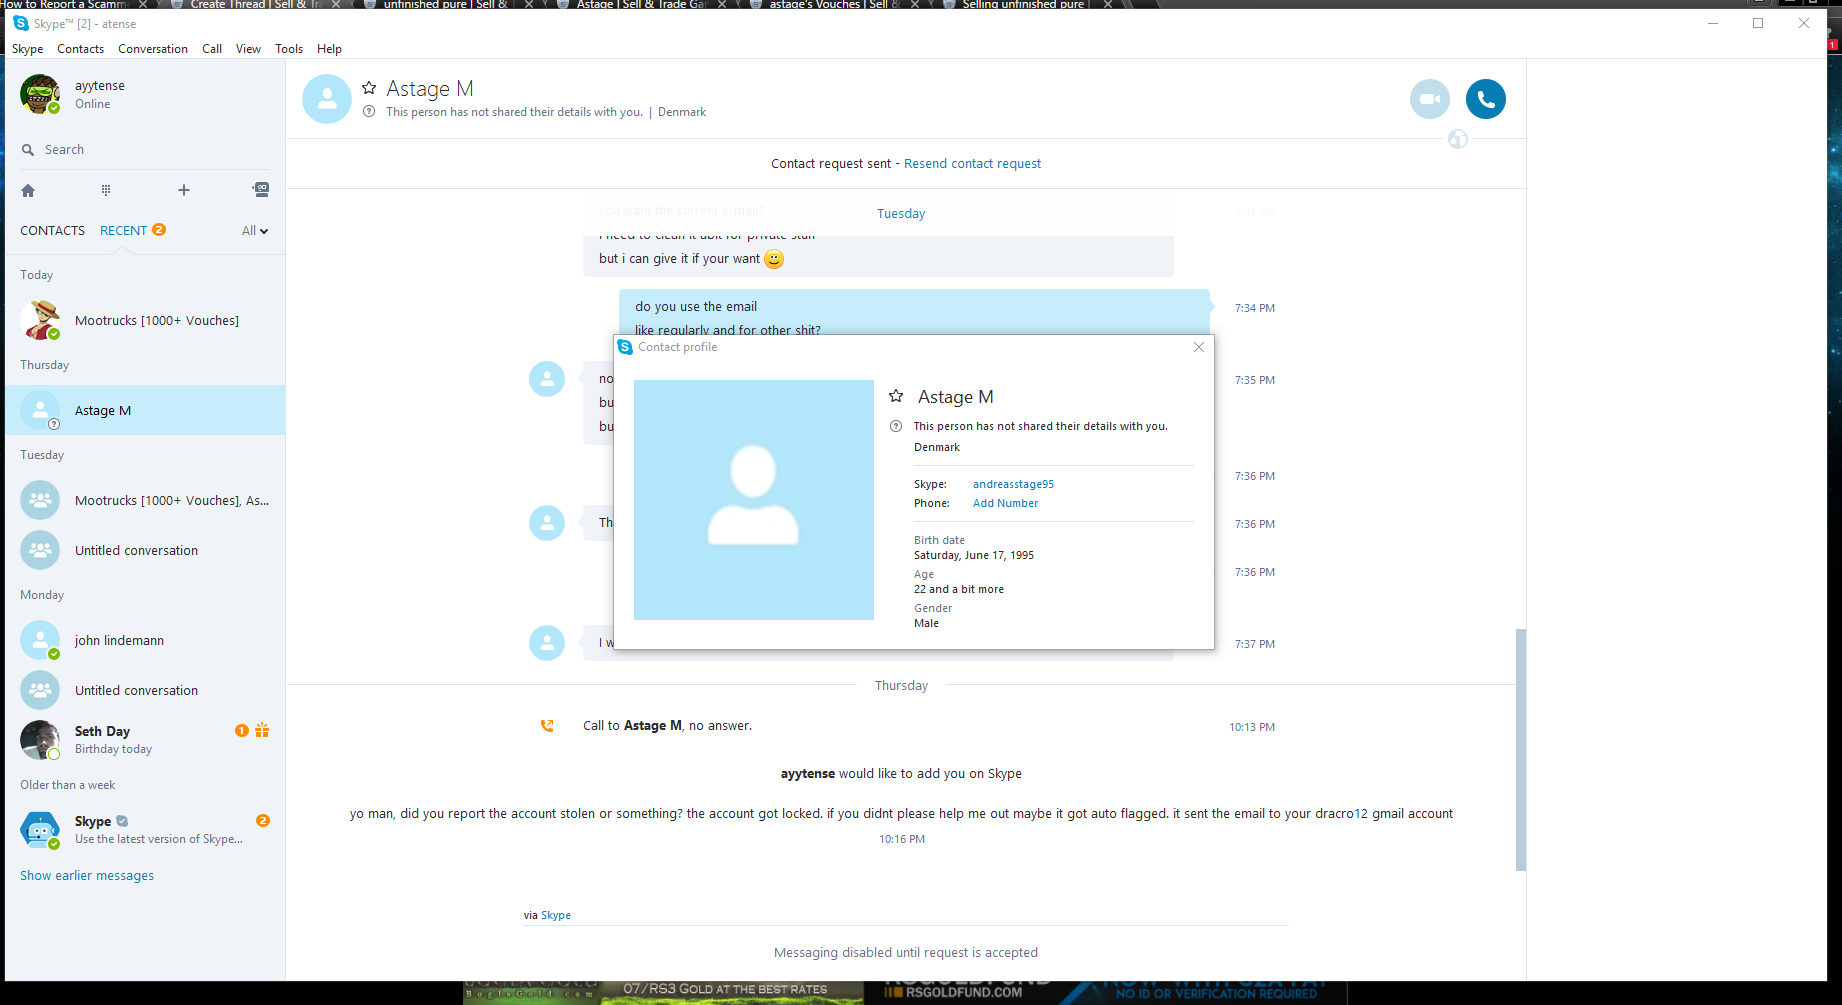The image size is (1842, 1005).
Task: Open the Tools menu
Action: [x=289, y=49]
